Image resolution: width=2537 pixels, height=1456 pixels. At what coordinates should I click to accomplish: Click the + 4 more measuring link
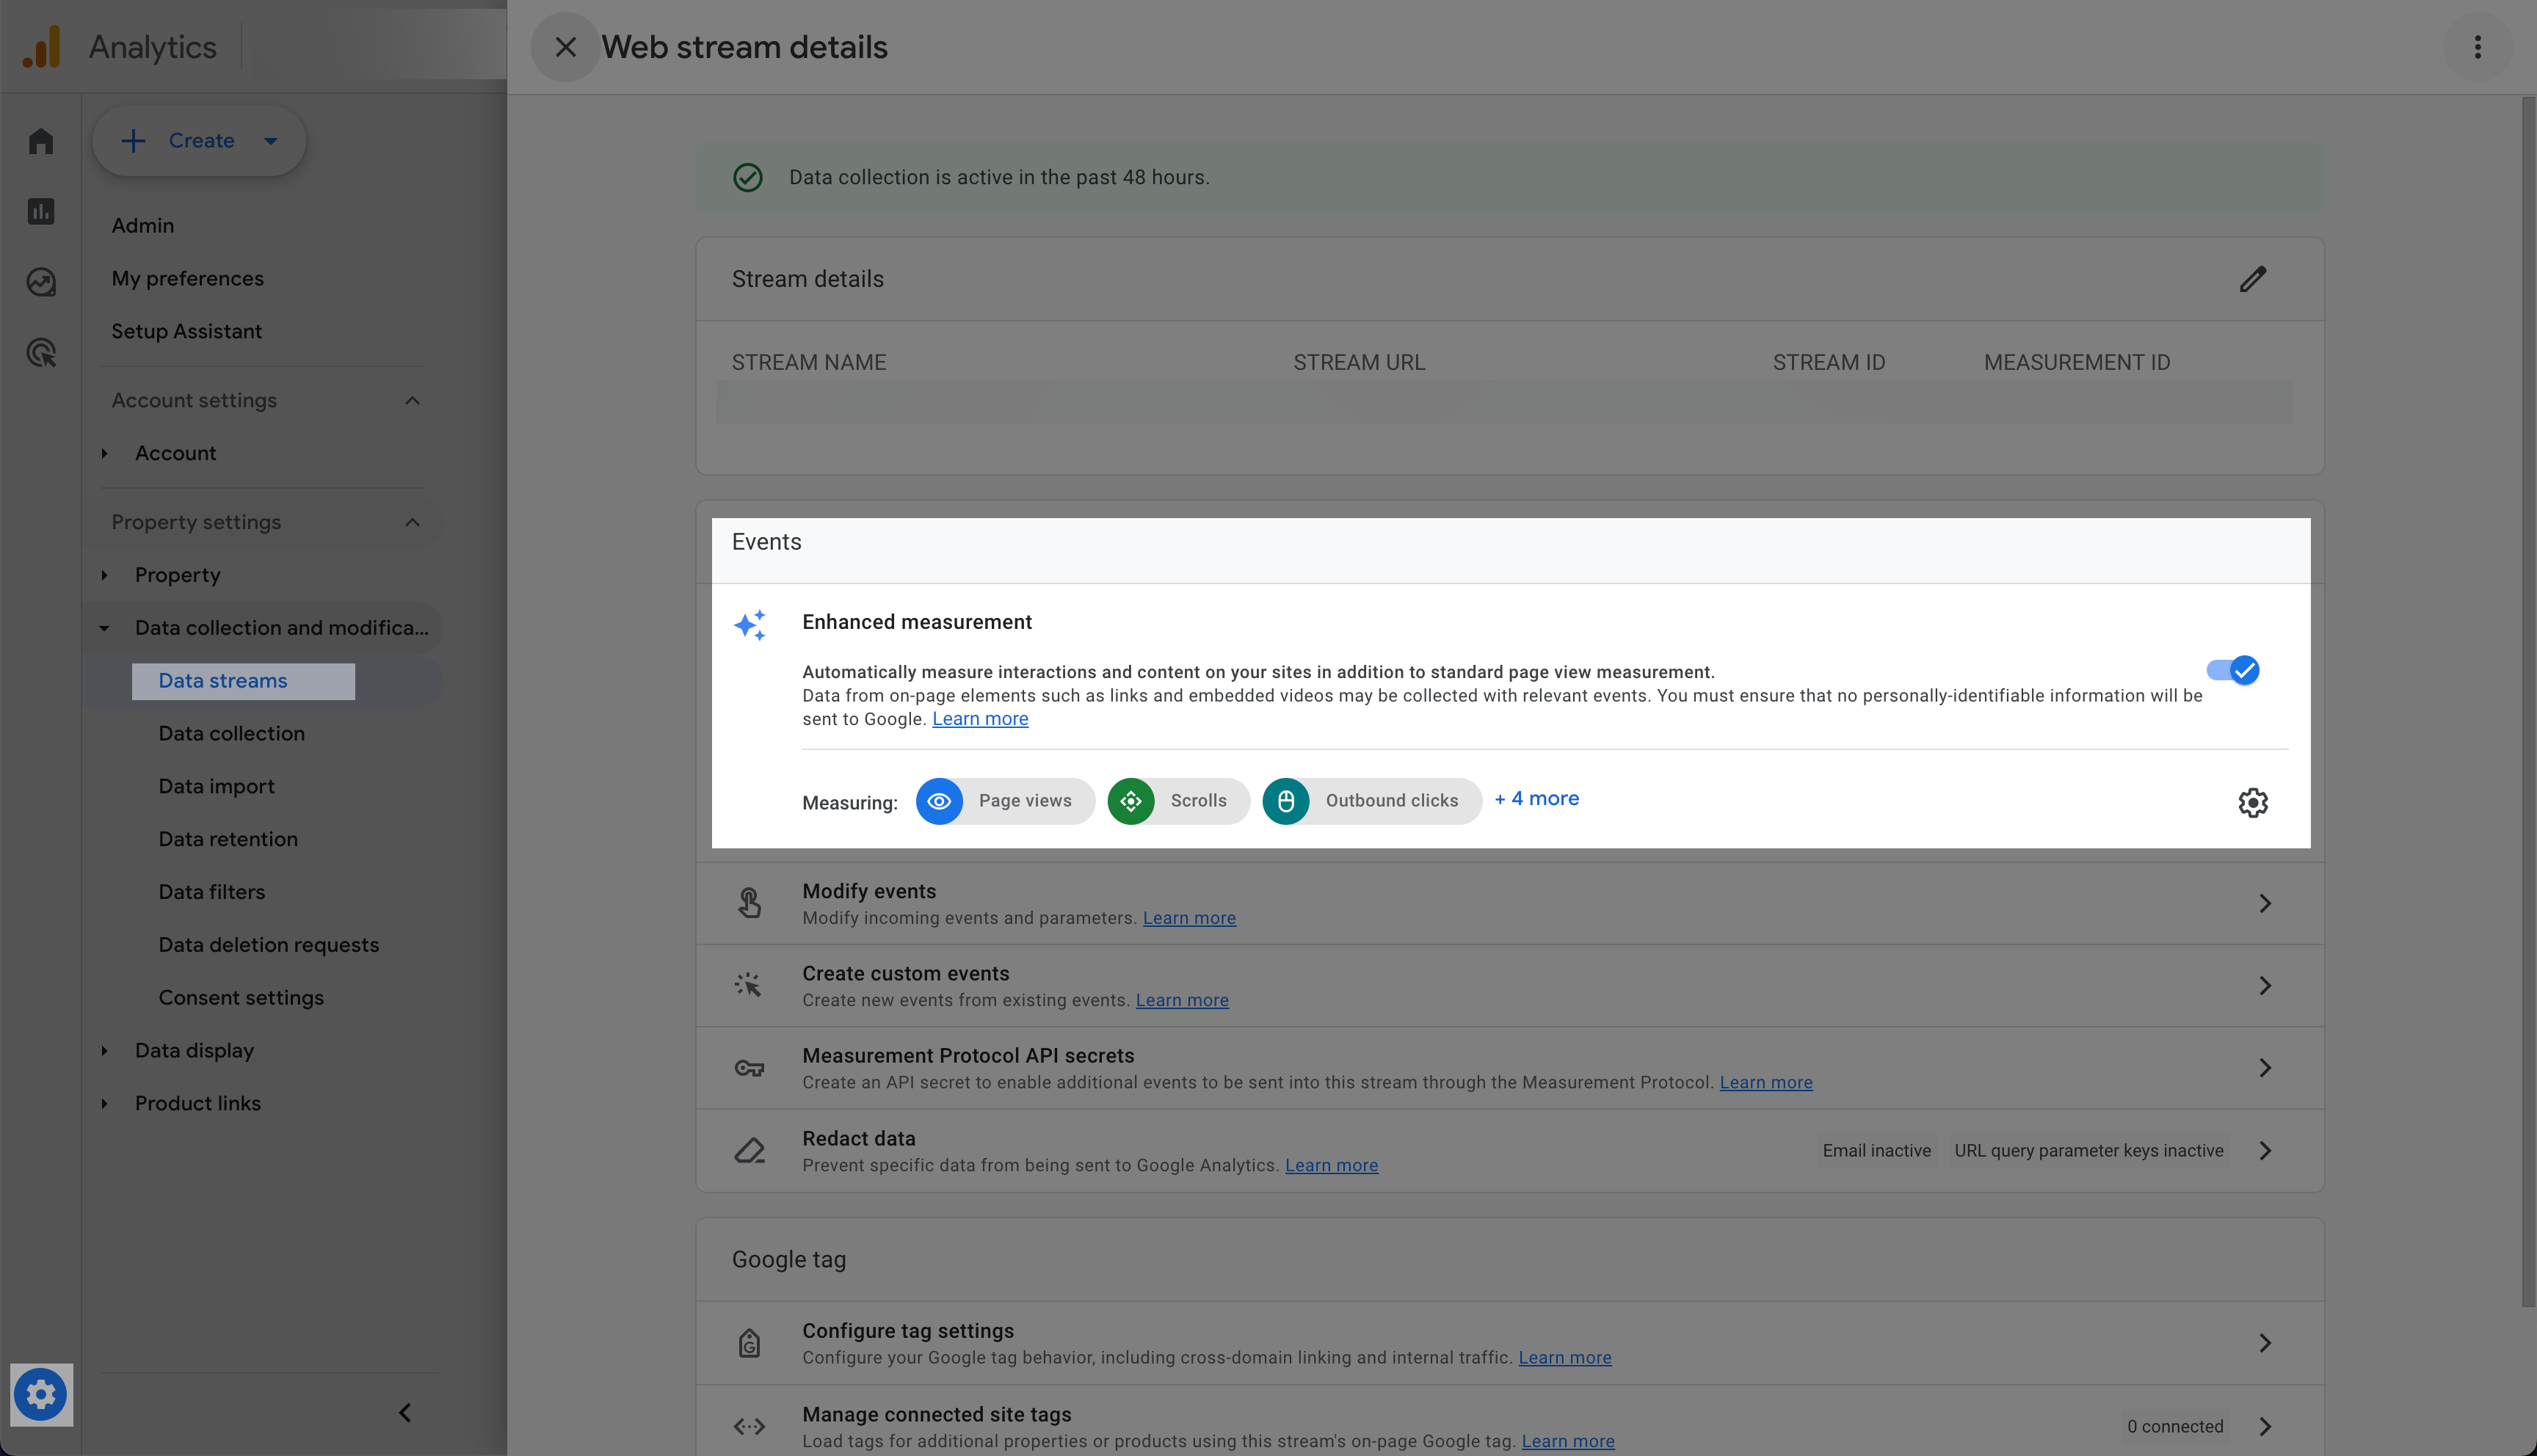click(x=1537, y=798)
